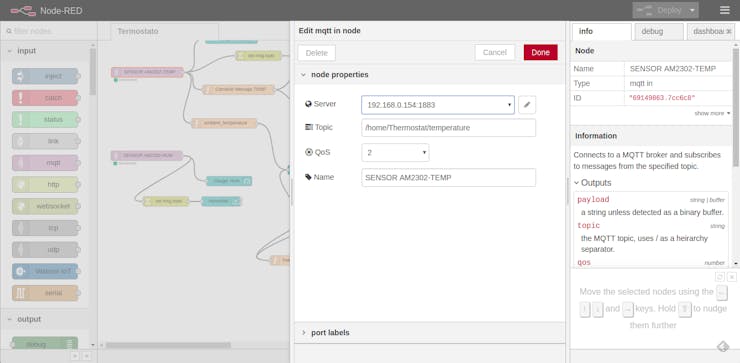The width and height of the screenshot is (740, 363).
Task: Select the Watson IoT node in palette
Action: coord(46,271)
